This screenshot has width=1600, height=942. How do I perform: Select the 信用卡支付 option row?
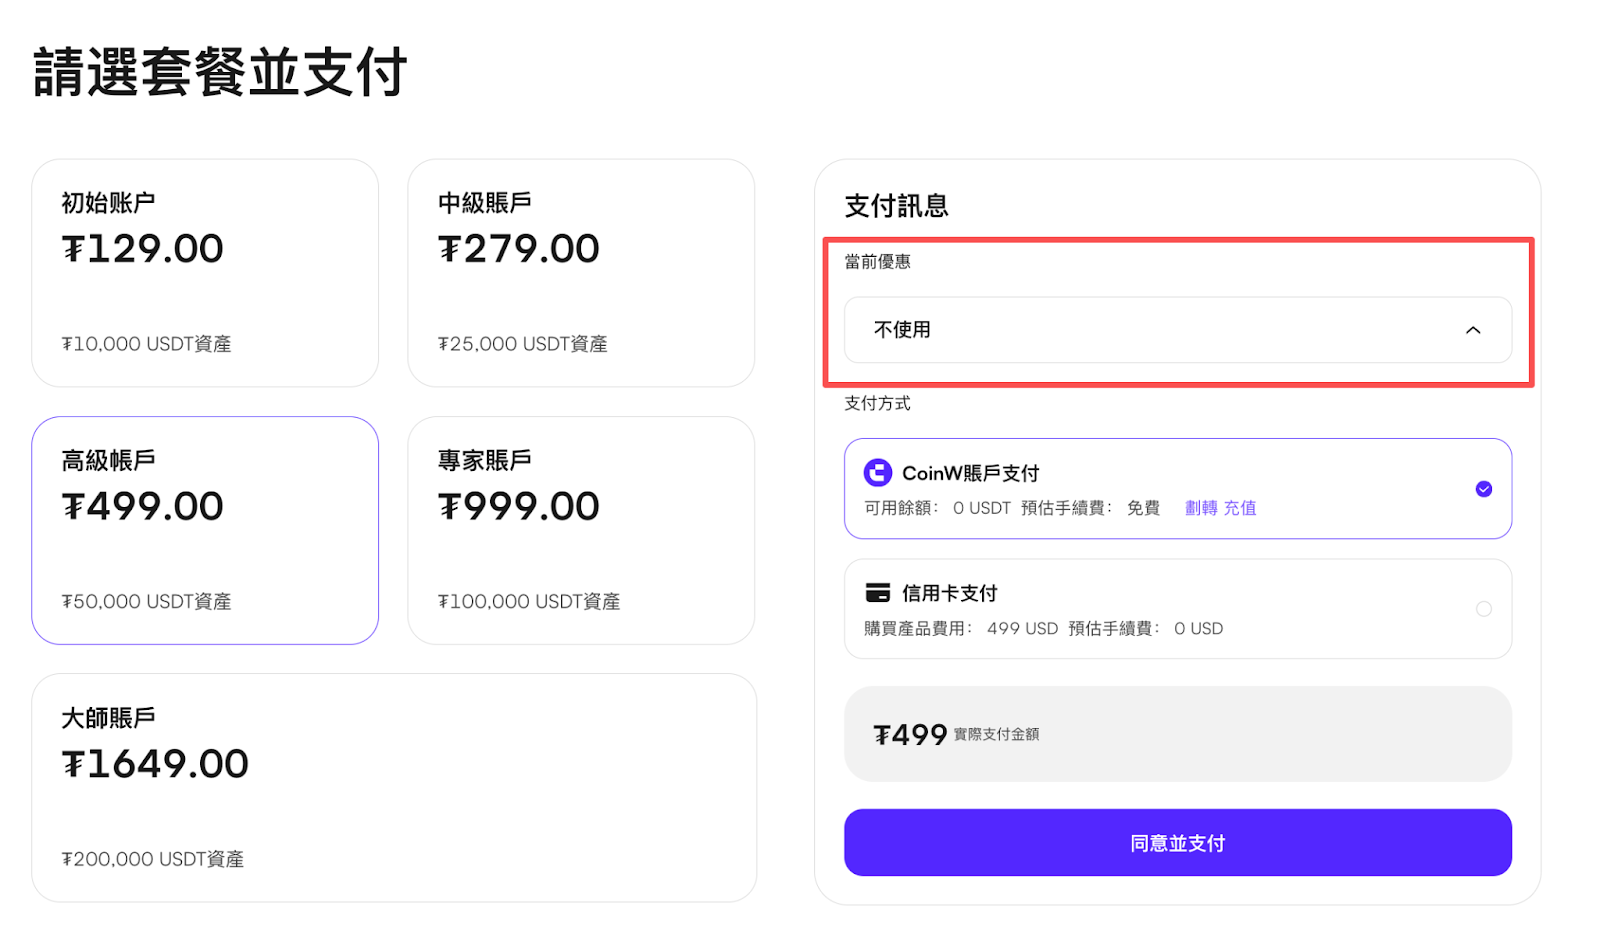1177,609
